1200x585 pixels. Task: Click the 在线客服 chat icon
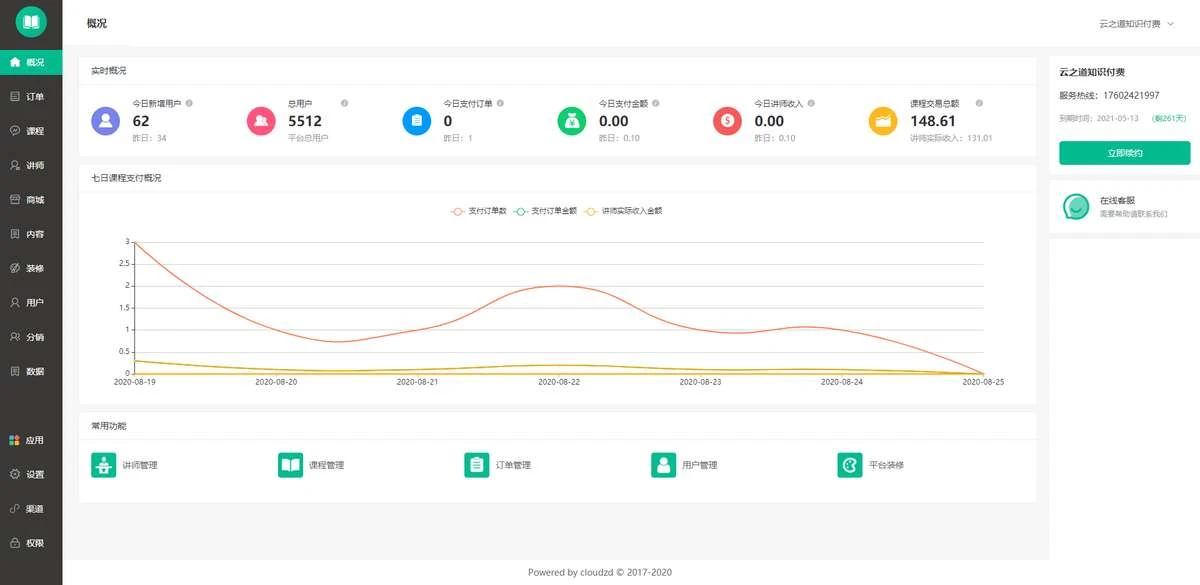(x=1076, y=207)
